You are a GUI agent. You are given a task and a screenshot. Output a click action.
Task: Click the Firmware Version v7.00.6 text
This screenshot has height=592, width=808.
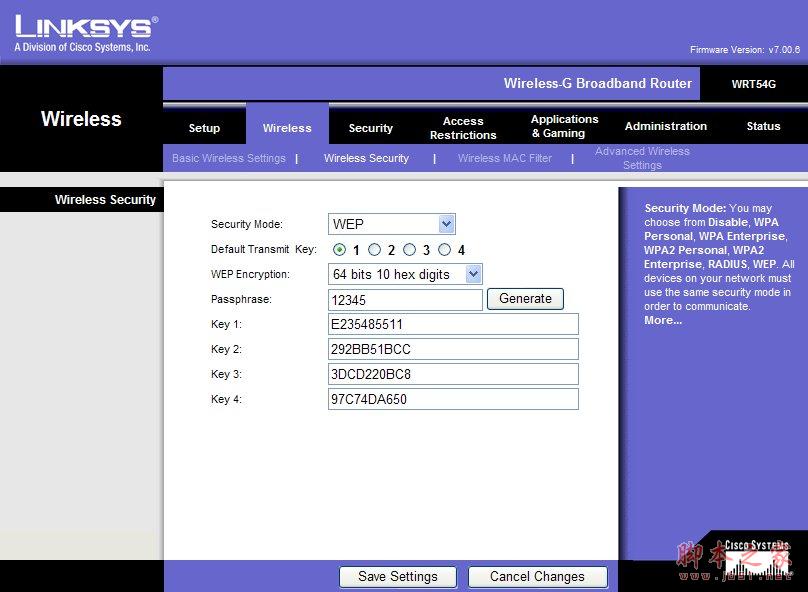point(745,49)
